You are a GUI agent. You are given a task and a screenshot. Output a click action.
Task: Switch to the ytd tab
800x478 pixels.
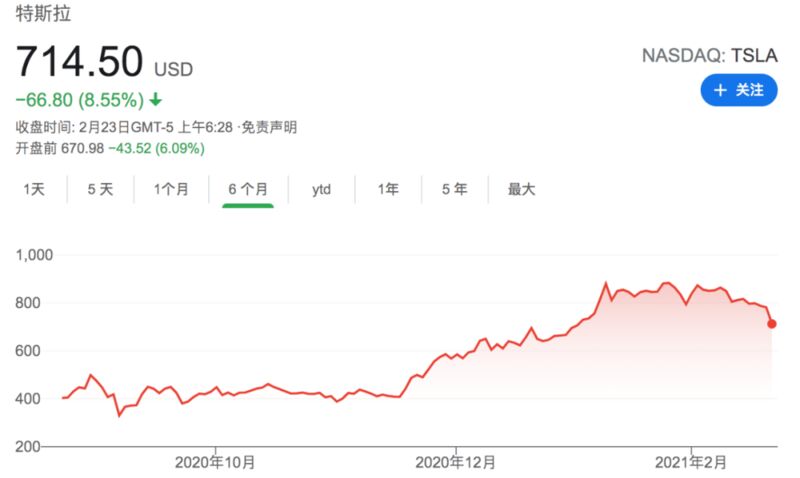coord(321,189)
